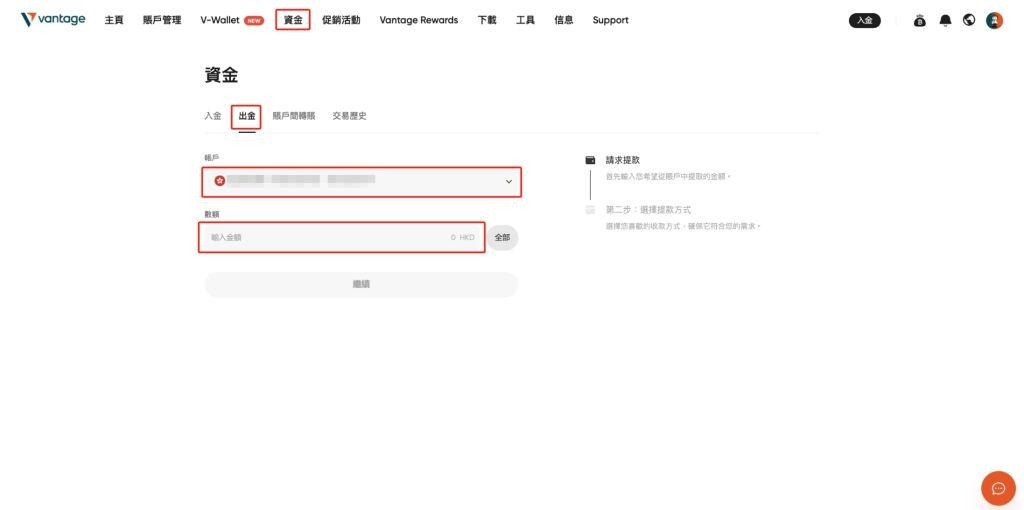Open 賬戶管理 menu

(x=162, y=20)
